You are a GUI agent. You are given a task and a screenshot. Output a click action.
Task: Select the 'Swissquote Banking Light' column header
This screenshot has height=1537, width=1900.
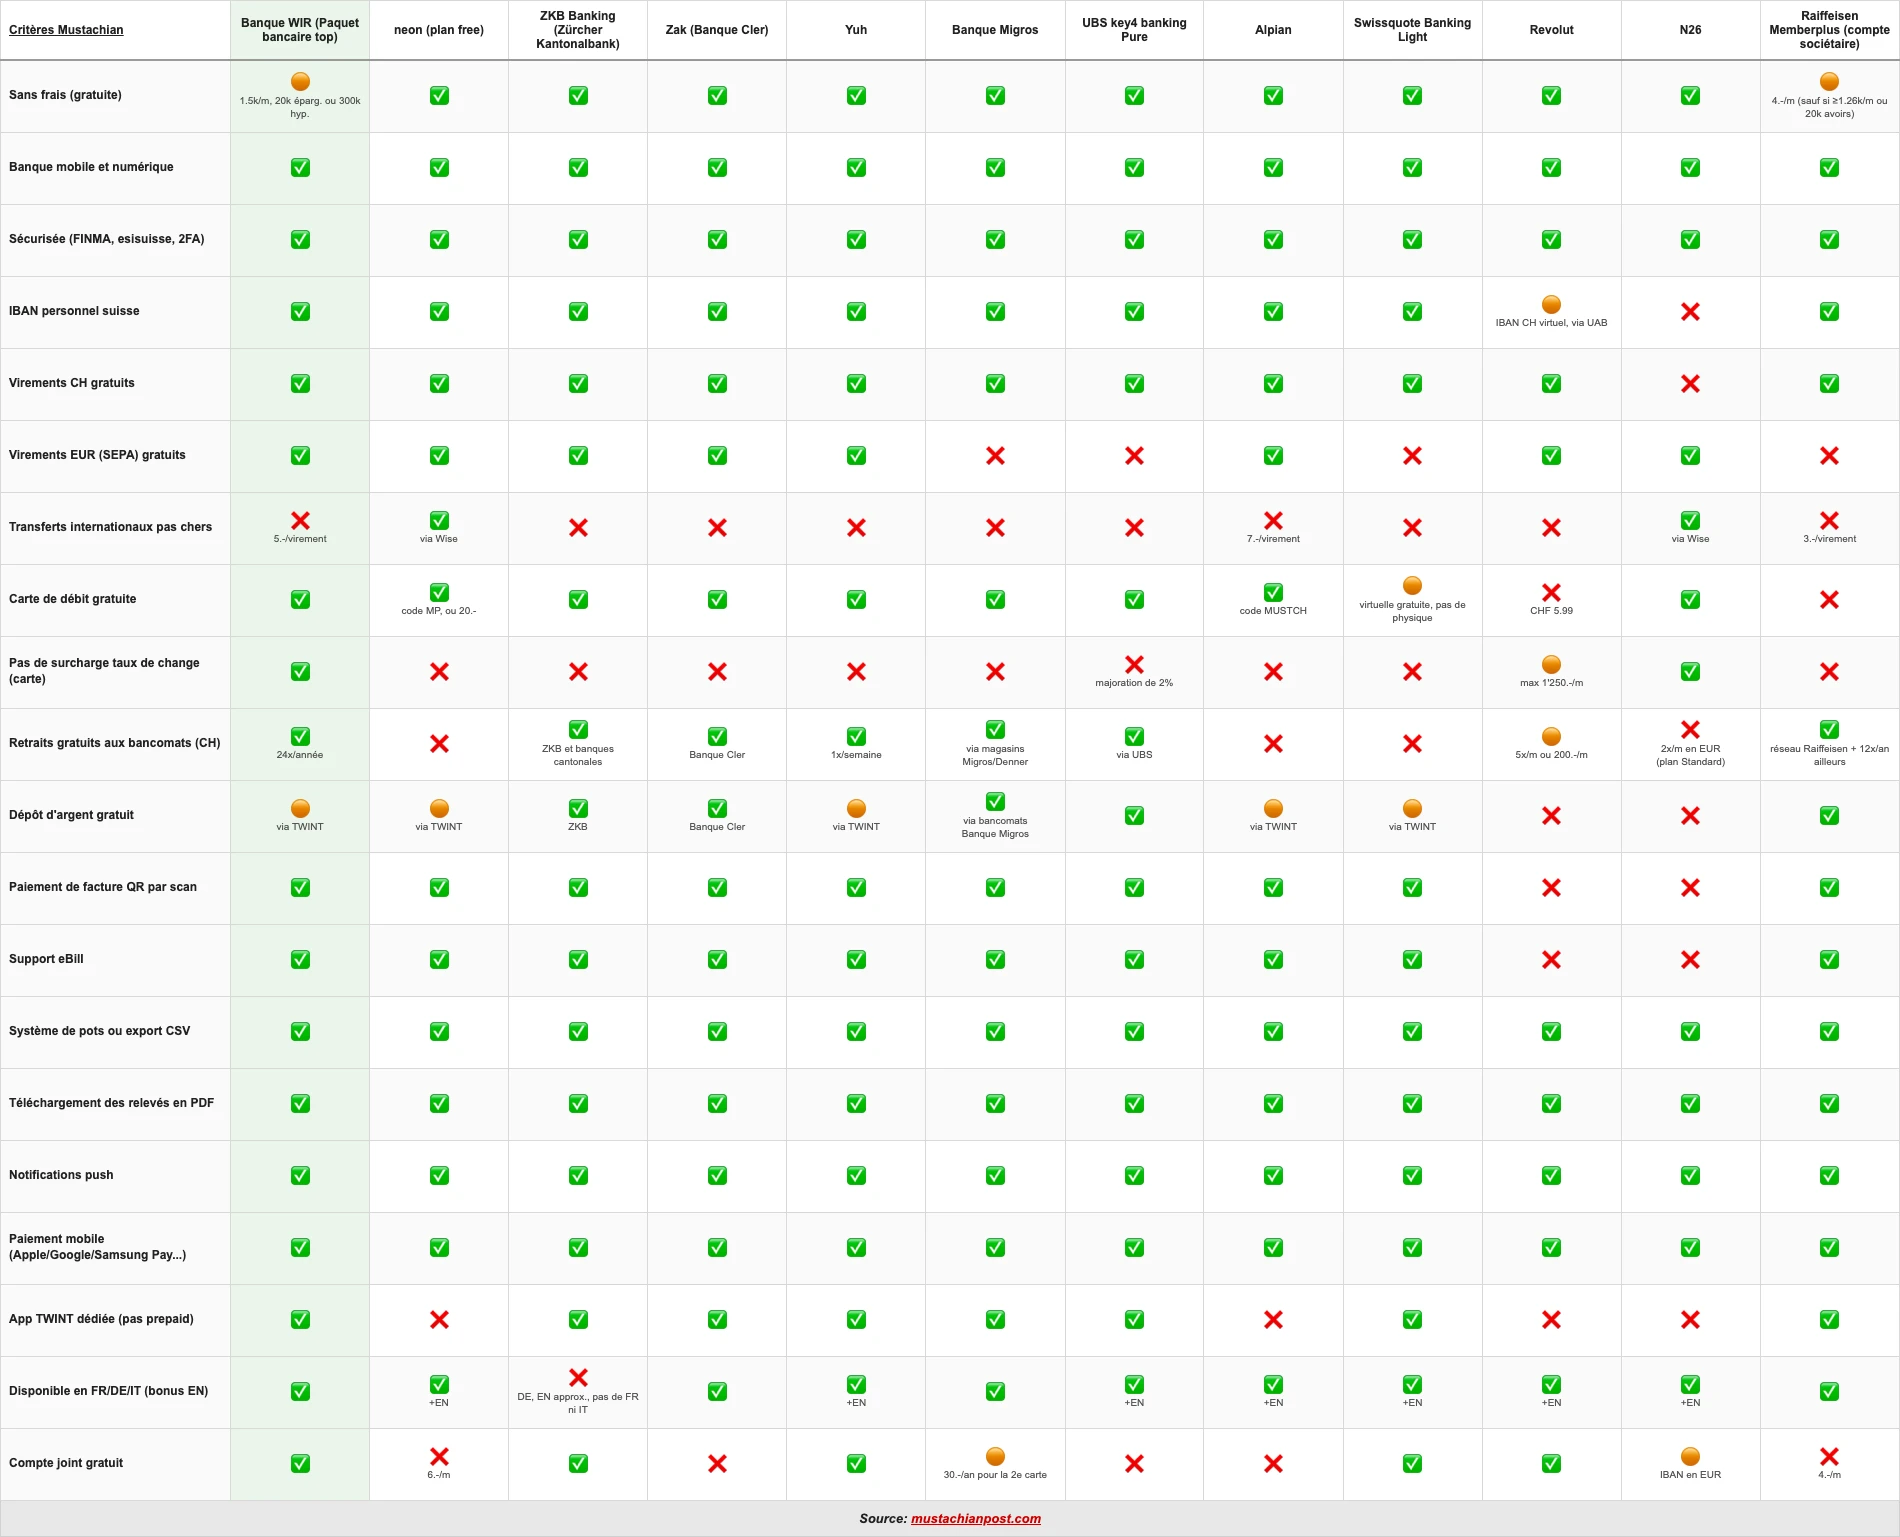pyautogui.click(x=1412, y=30)
